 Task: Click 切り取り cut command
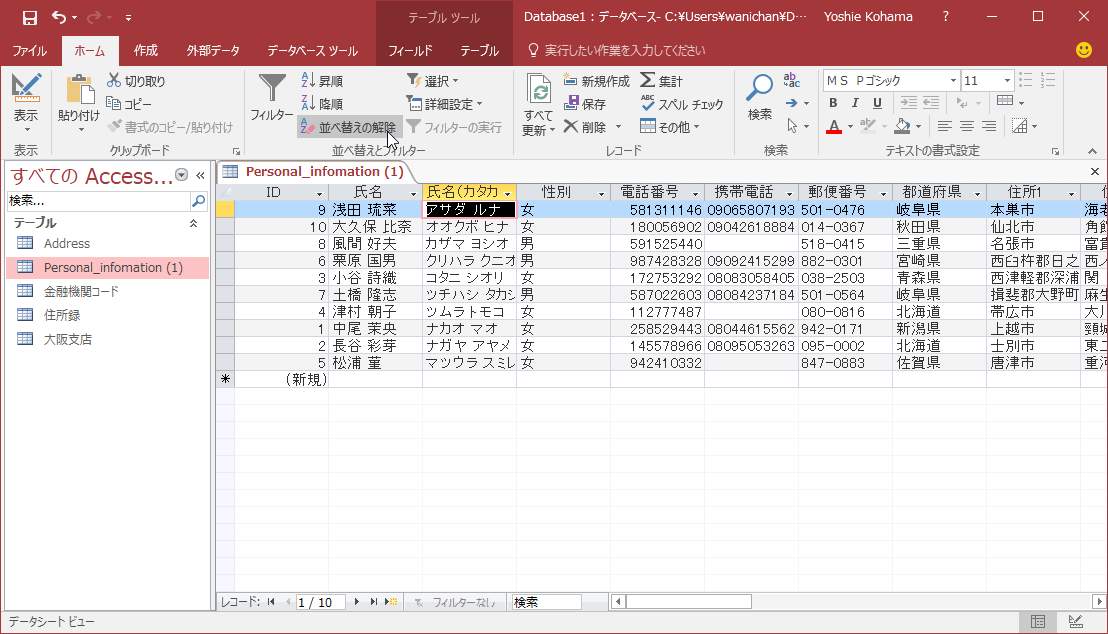pyautogui.click(x=136, y=81)
